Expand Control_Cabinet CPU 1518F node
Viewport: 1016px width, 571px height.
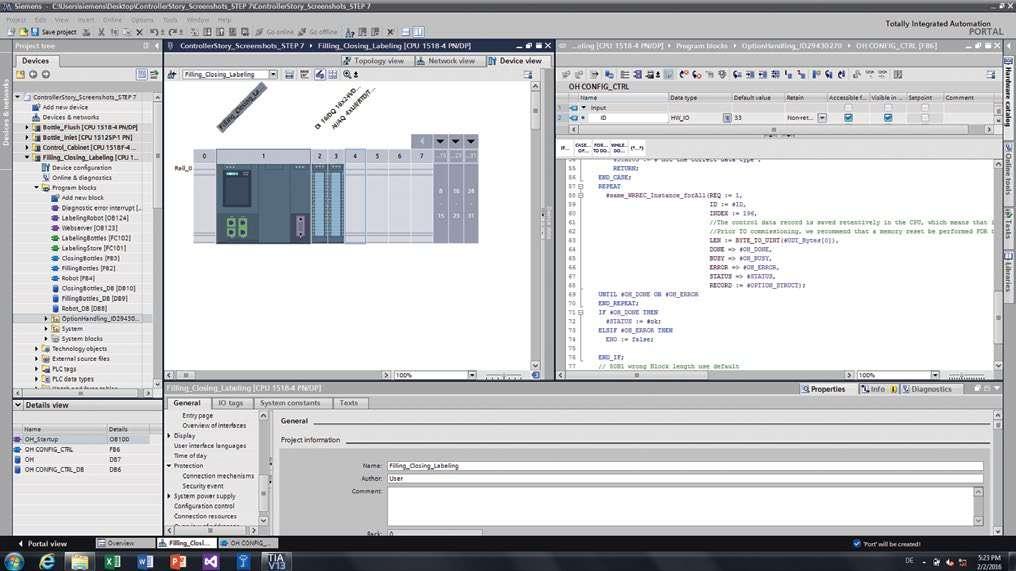[x=27, y=148]
